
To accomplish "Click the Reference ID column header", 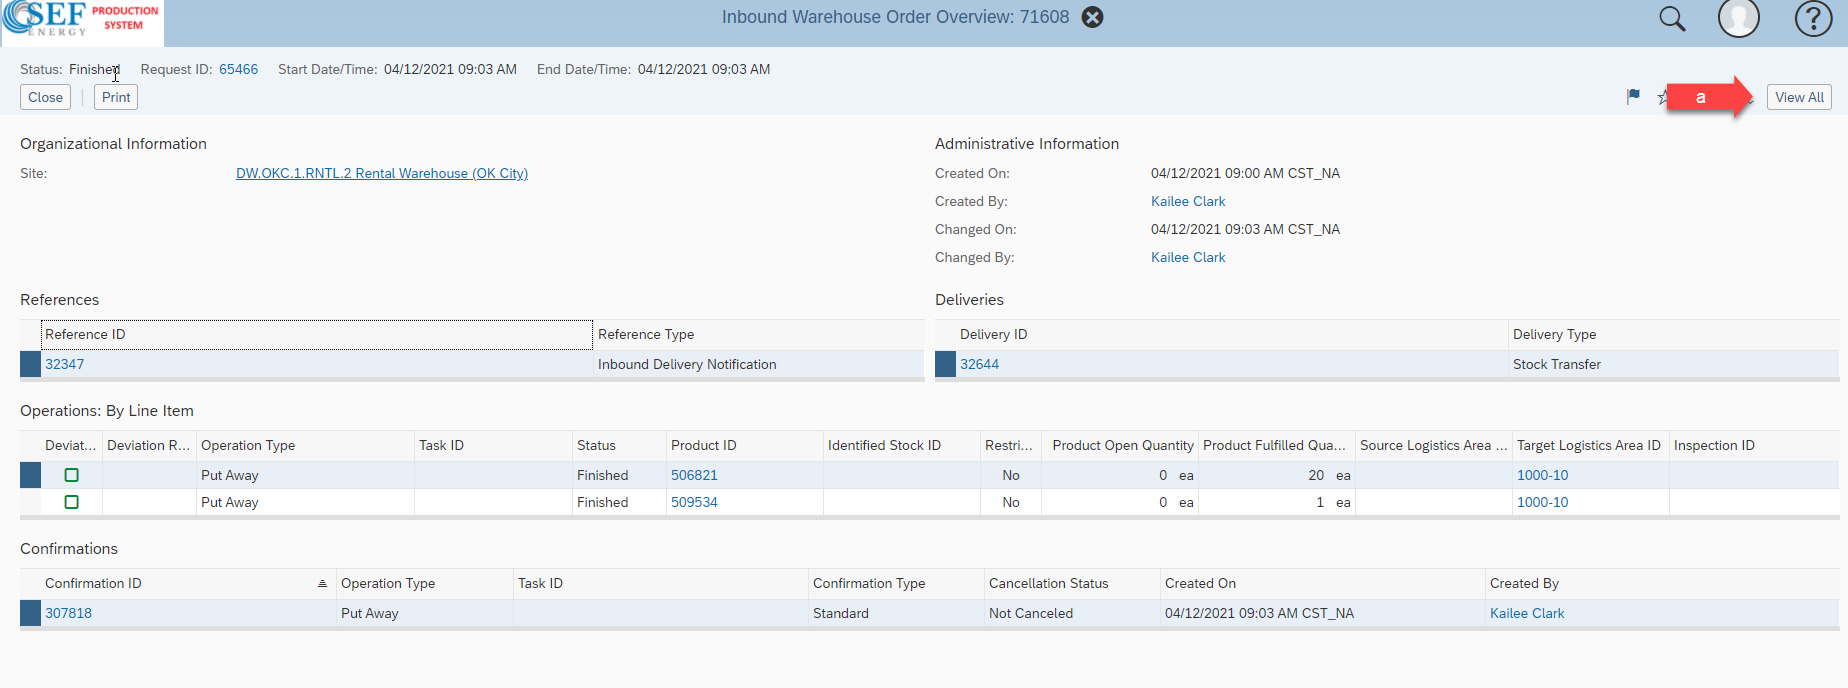I will (317, 334).
